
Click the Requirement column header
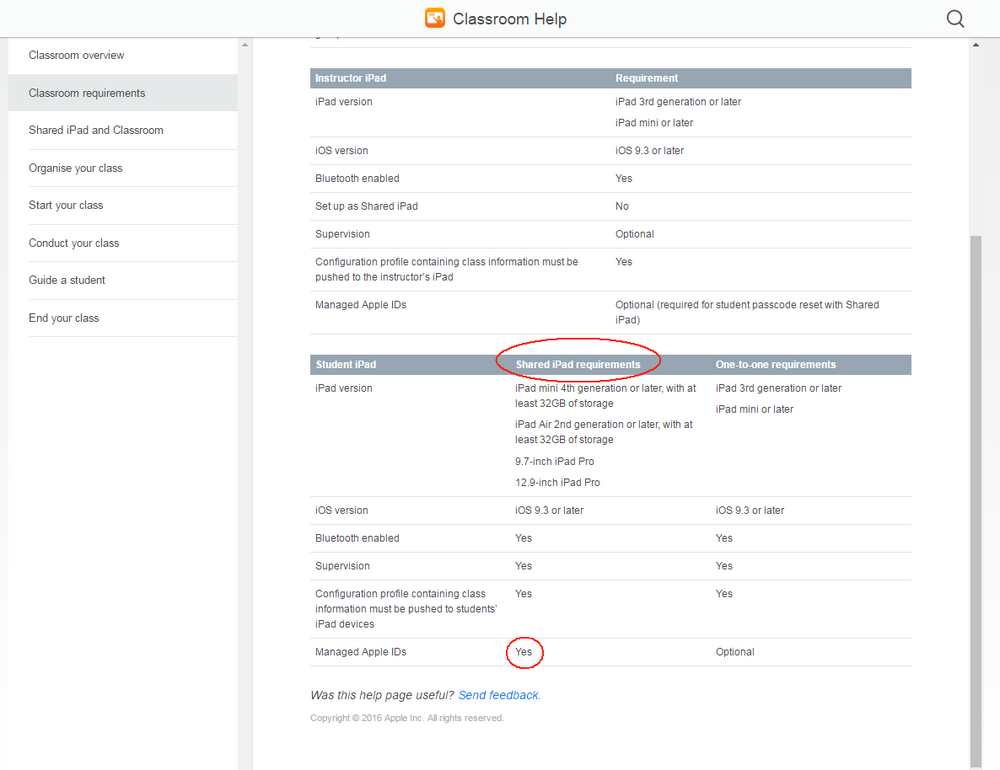coord(647,78)
